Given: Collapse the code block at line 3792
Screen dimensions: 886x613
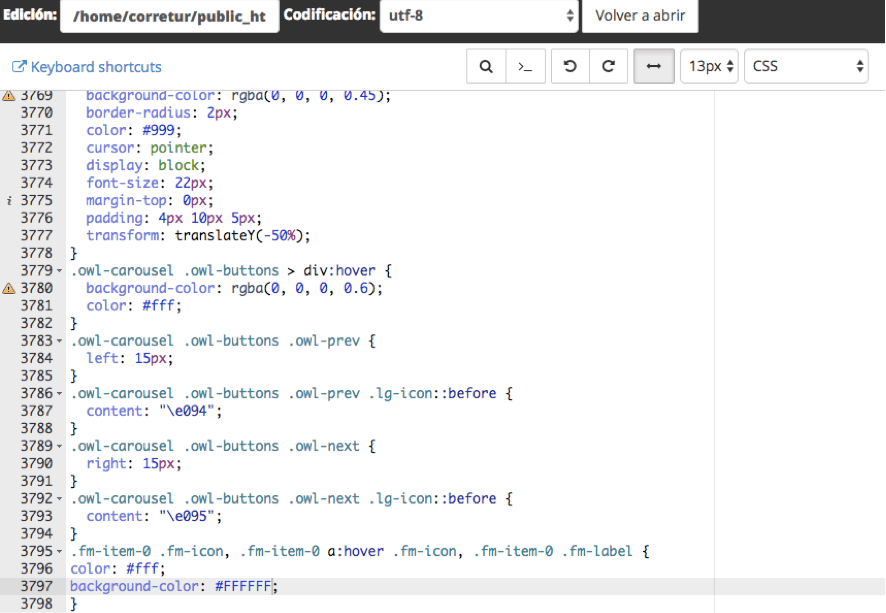Looking at the screenshot, I should [x=59, y=498].
